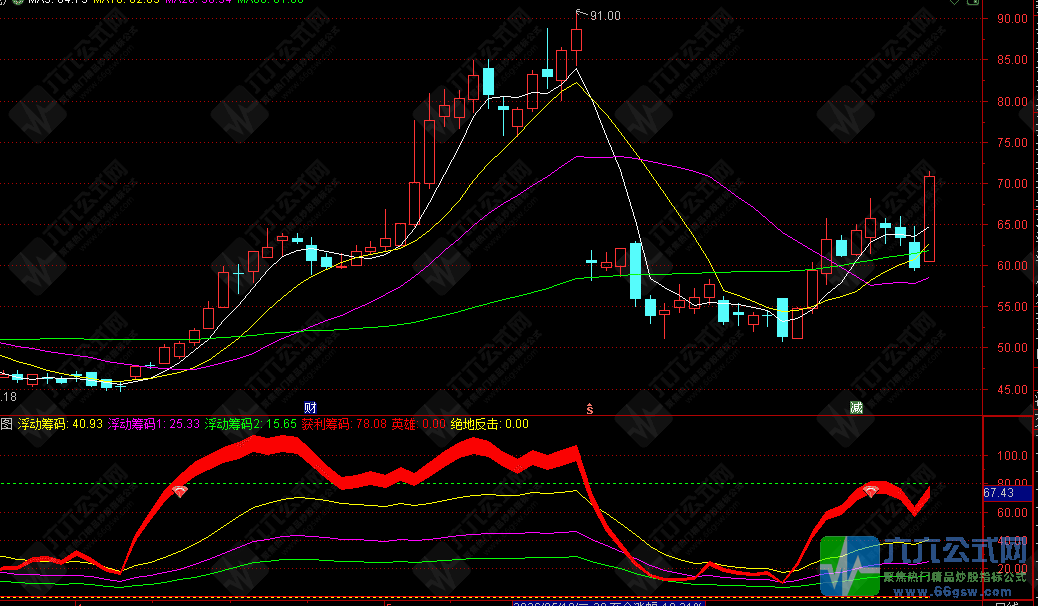
Task: Click the 85.00 price axis label
Action: pos(1012,60)
